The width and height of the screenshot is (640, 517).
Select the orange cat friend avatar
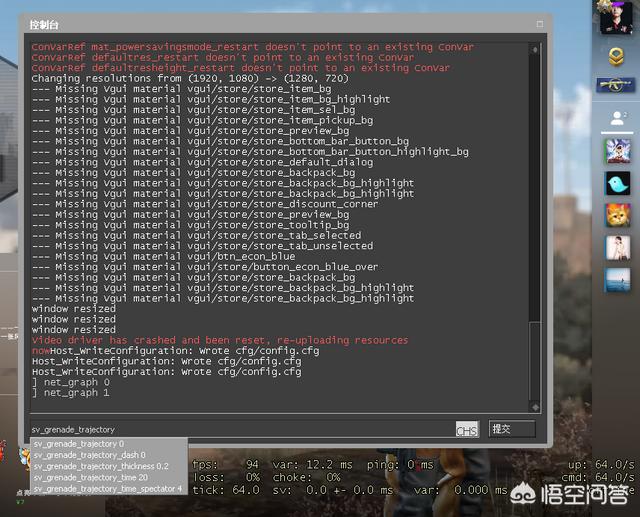pos(618,215)
